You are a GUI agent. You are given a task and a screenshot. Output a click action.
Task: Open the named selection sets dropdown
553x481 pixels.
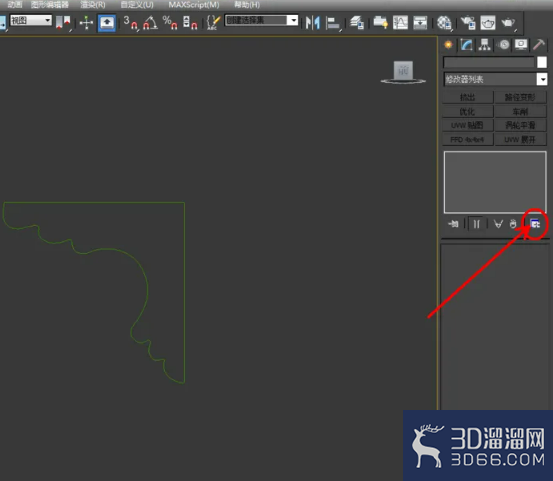coord(261,20)
